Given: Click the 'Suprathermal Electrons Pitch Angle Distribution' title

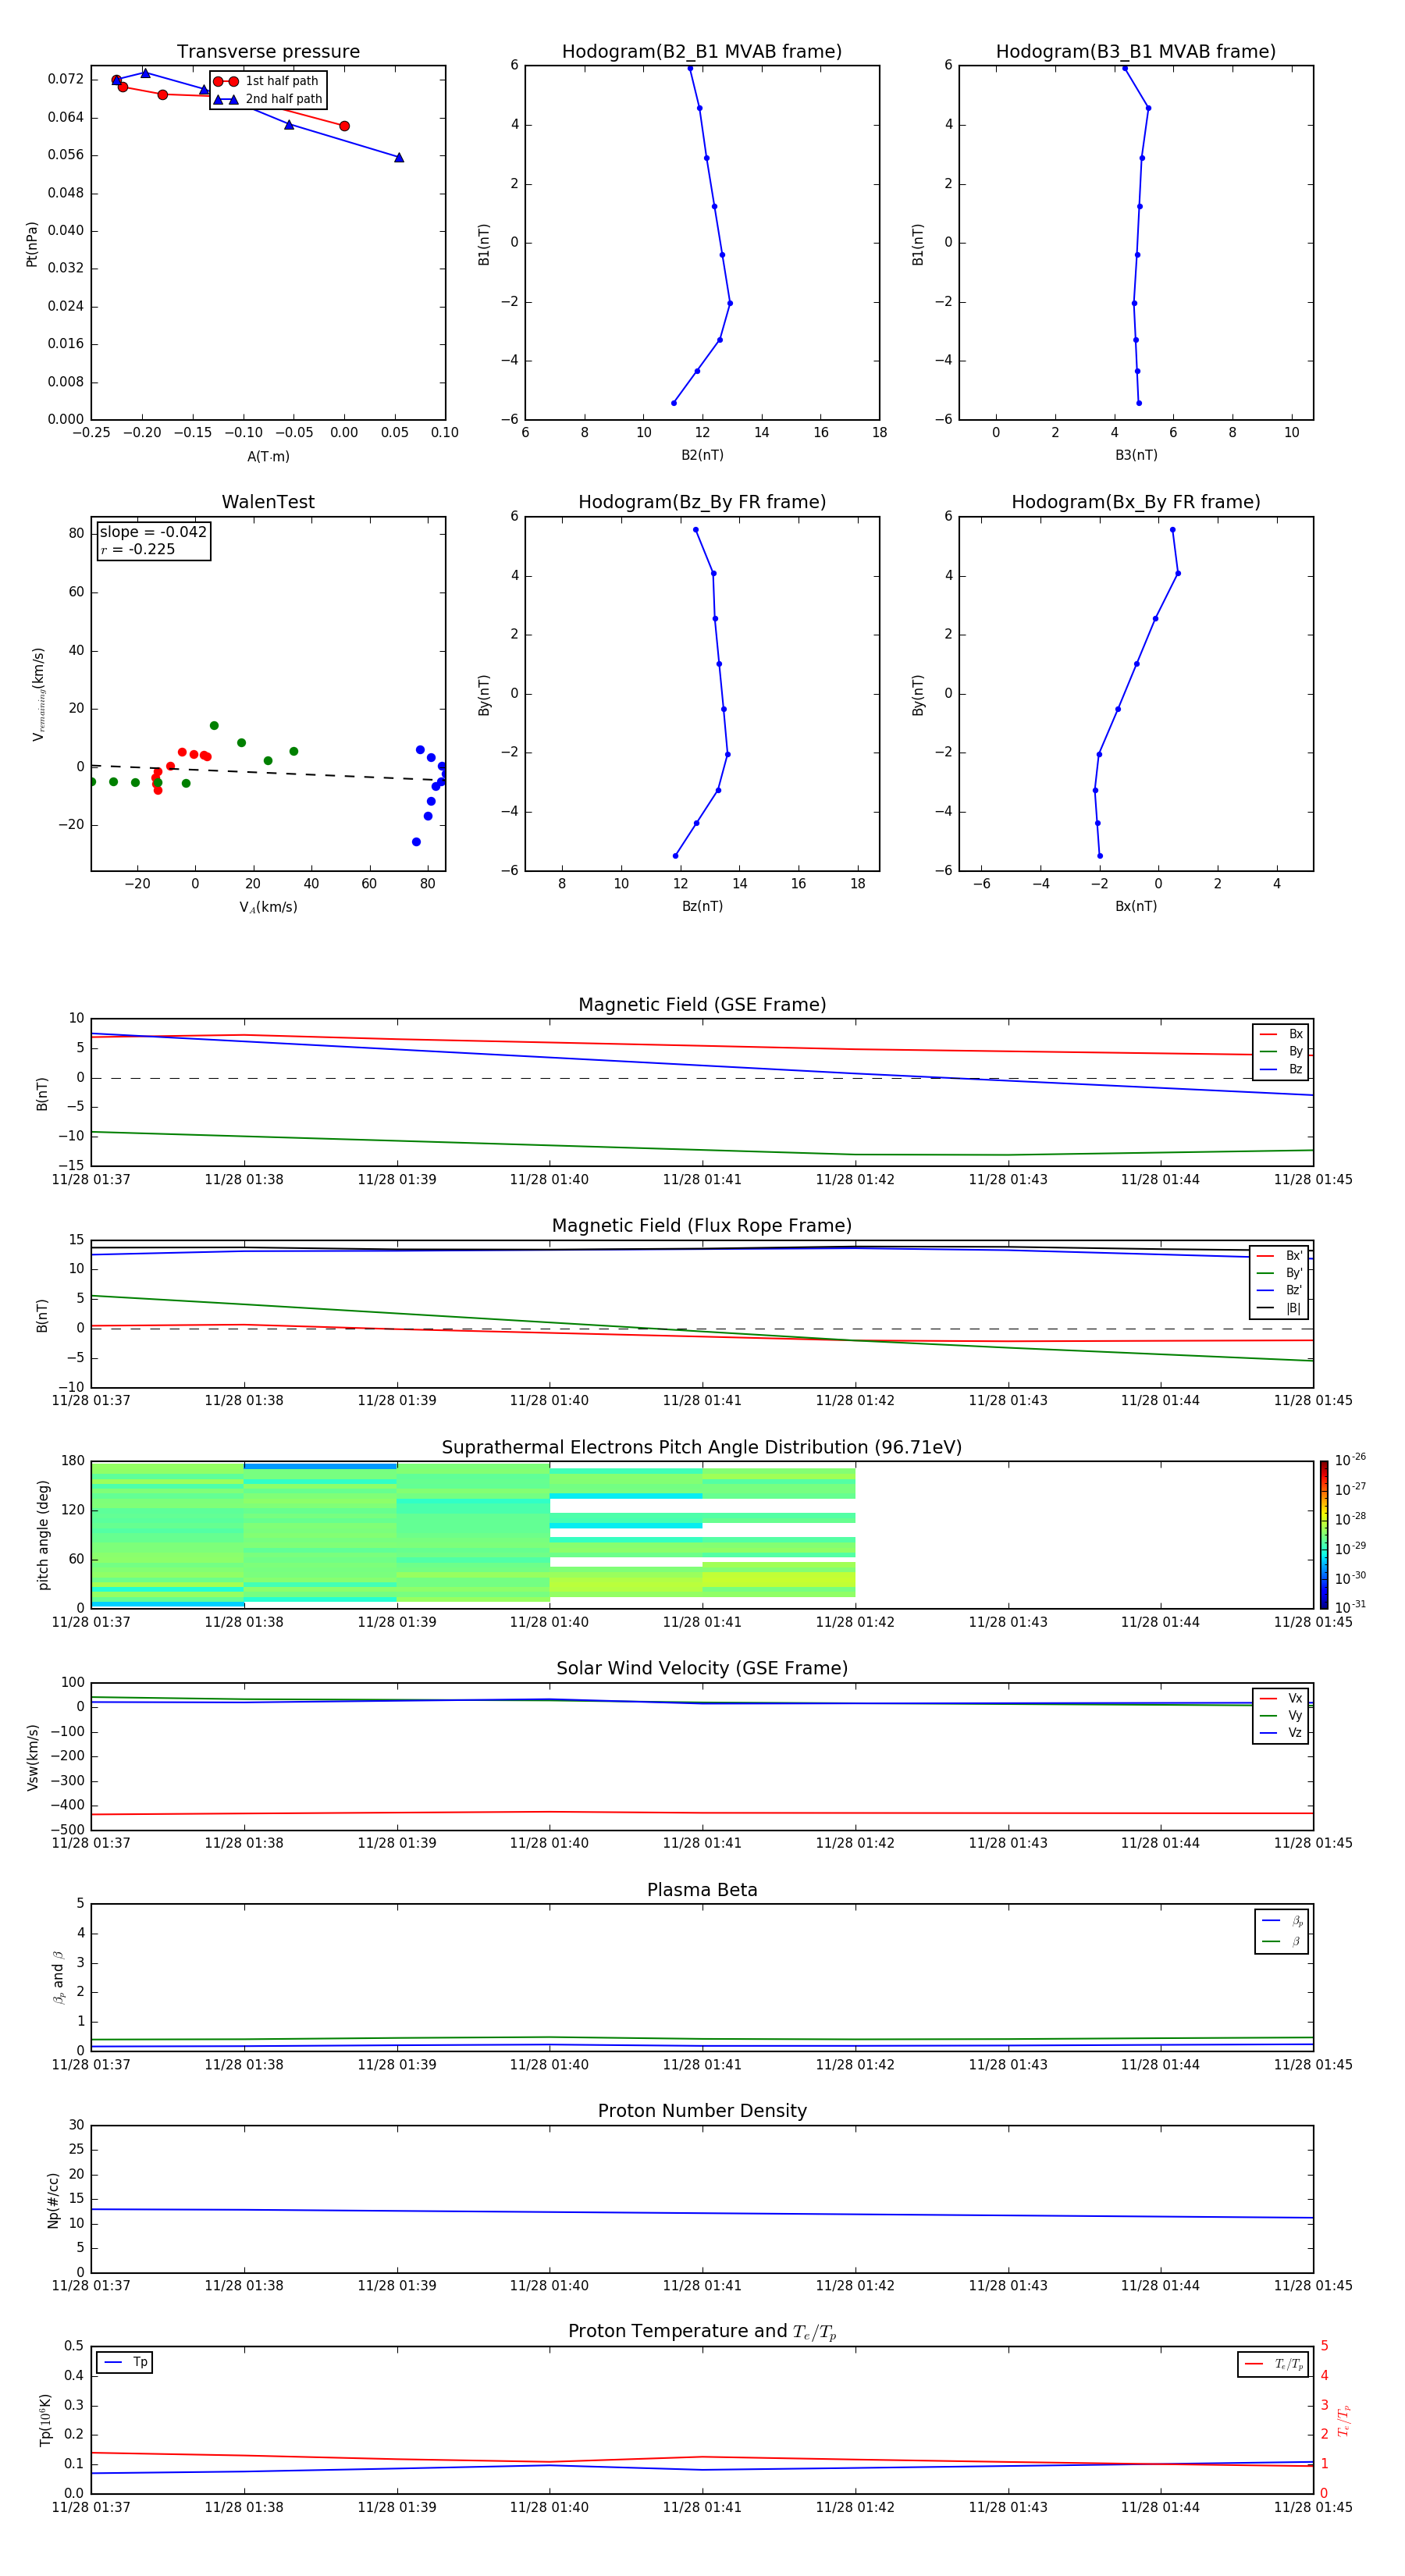Looking at the screenshot, I should [x=702, y=1448].
